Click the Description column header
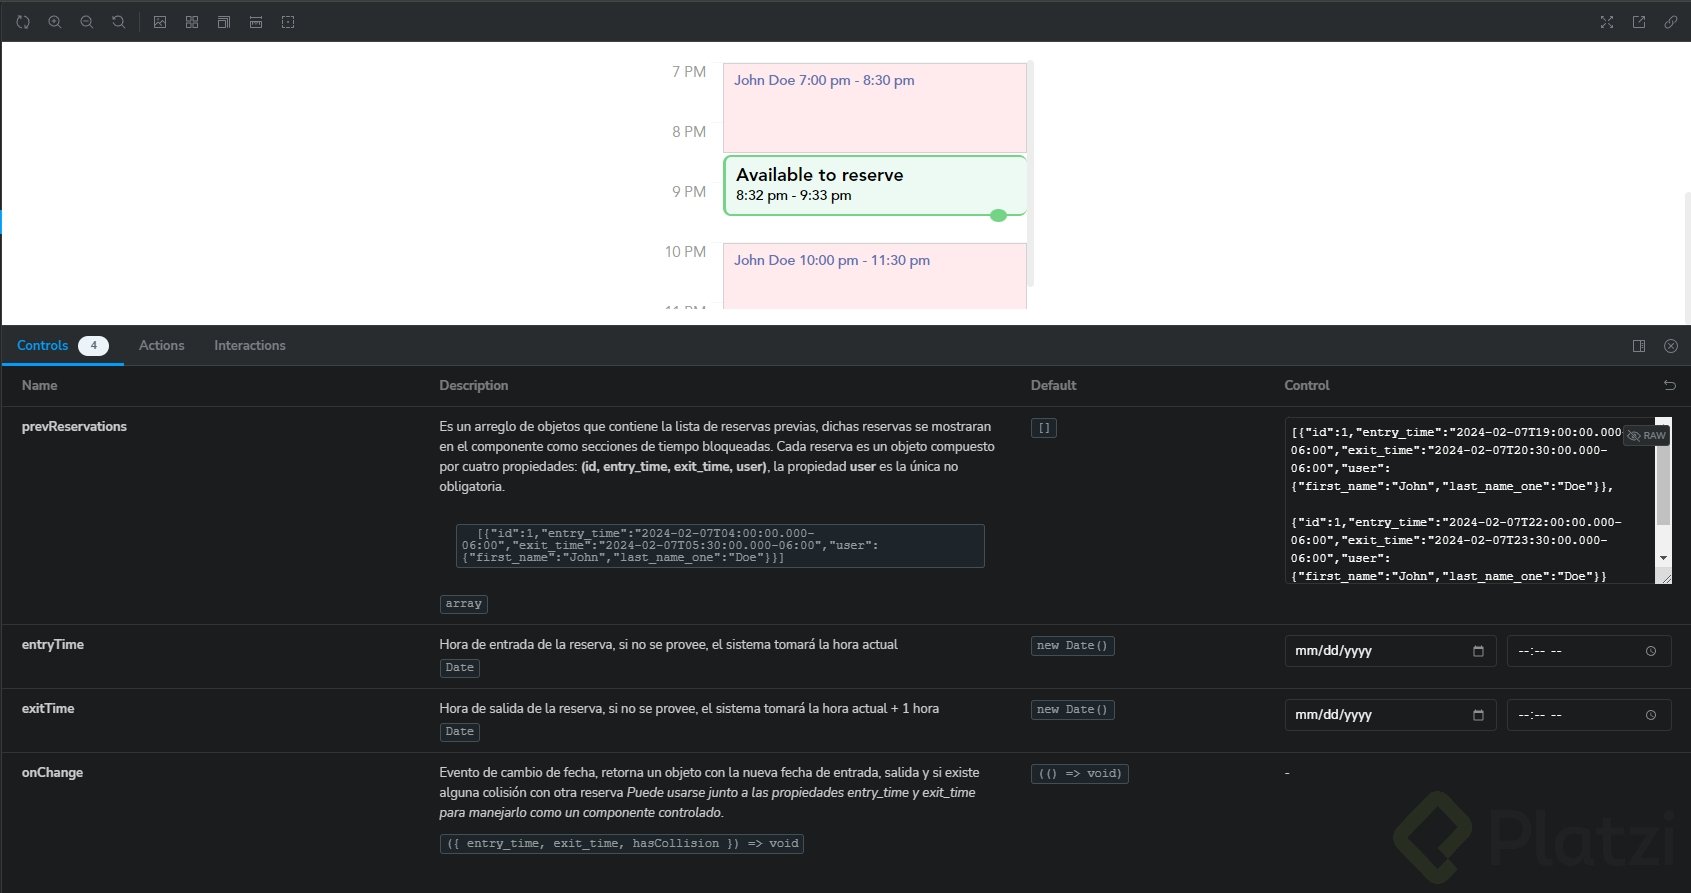 (x=474, y=385)
